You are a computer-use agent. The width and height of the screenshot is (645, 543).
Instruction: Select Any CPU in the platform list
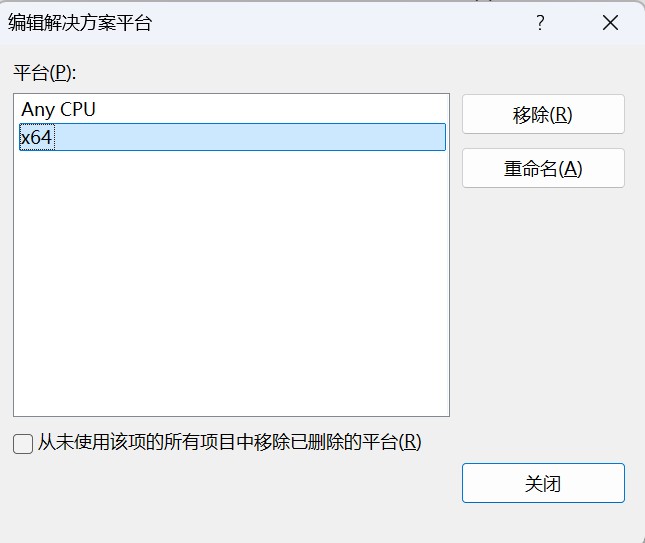[x=59, y=109]
